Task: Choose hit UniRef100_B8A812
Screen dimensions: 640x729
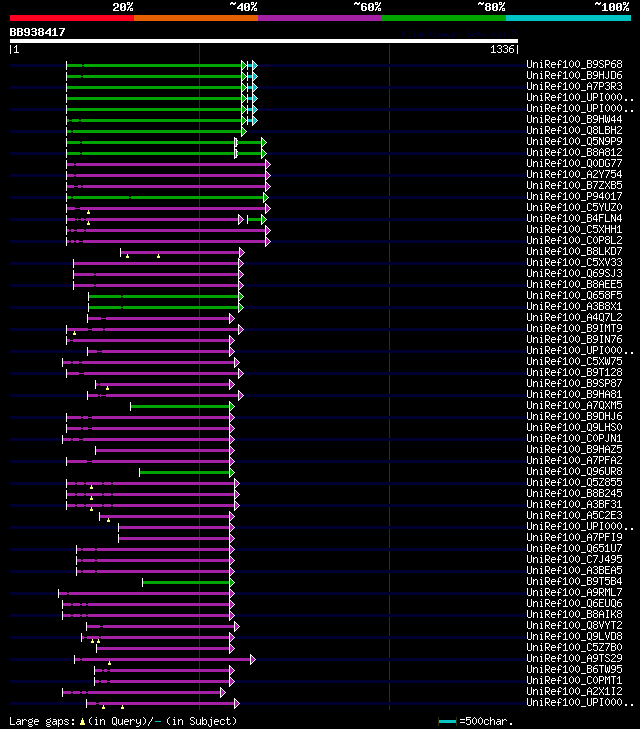Action: [574, 152]
